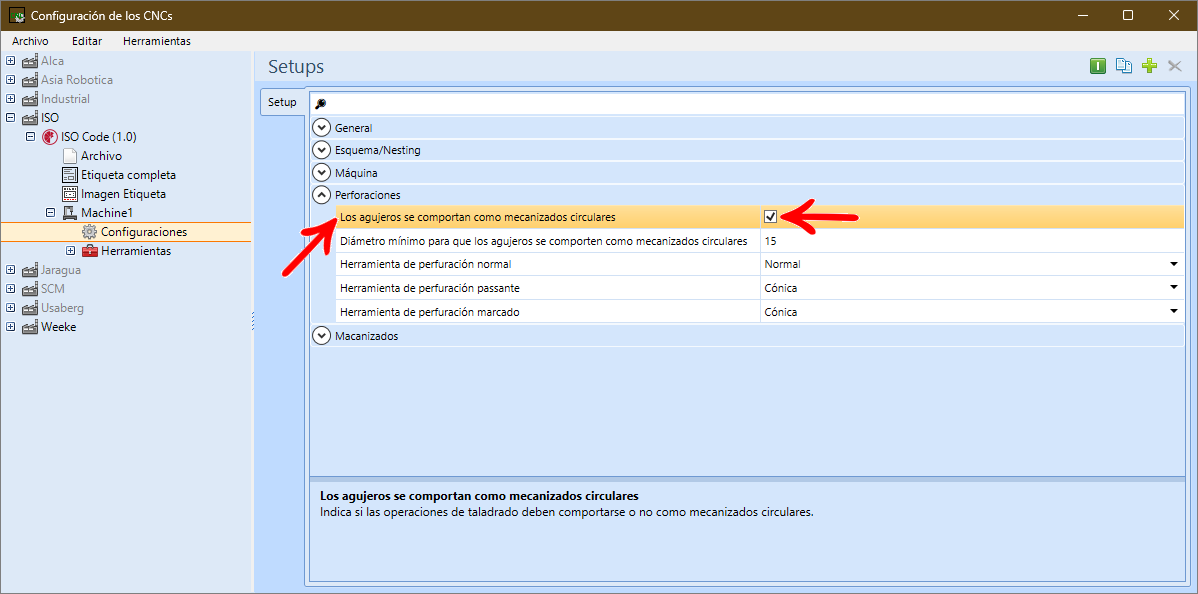Expand the Usaberg tree node
The width and height of the screenshot is (1198, 594).
point(11,308)
